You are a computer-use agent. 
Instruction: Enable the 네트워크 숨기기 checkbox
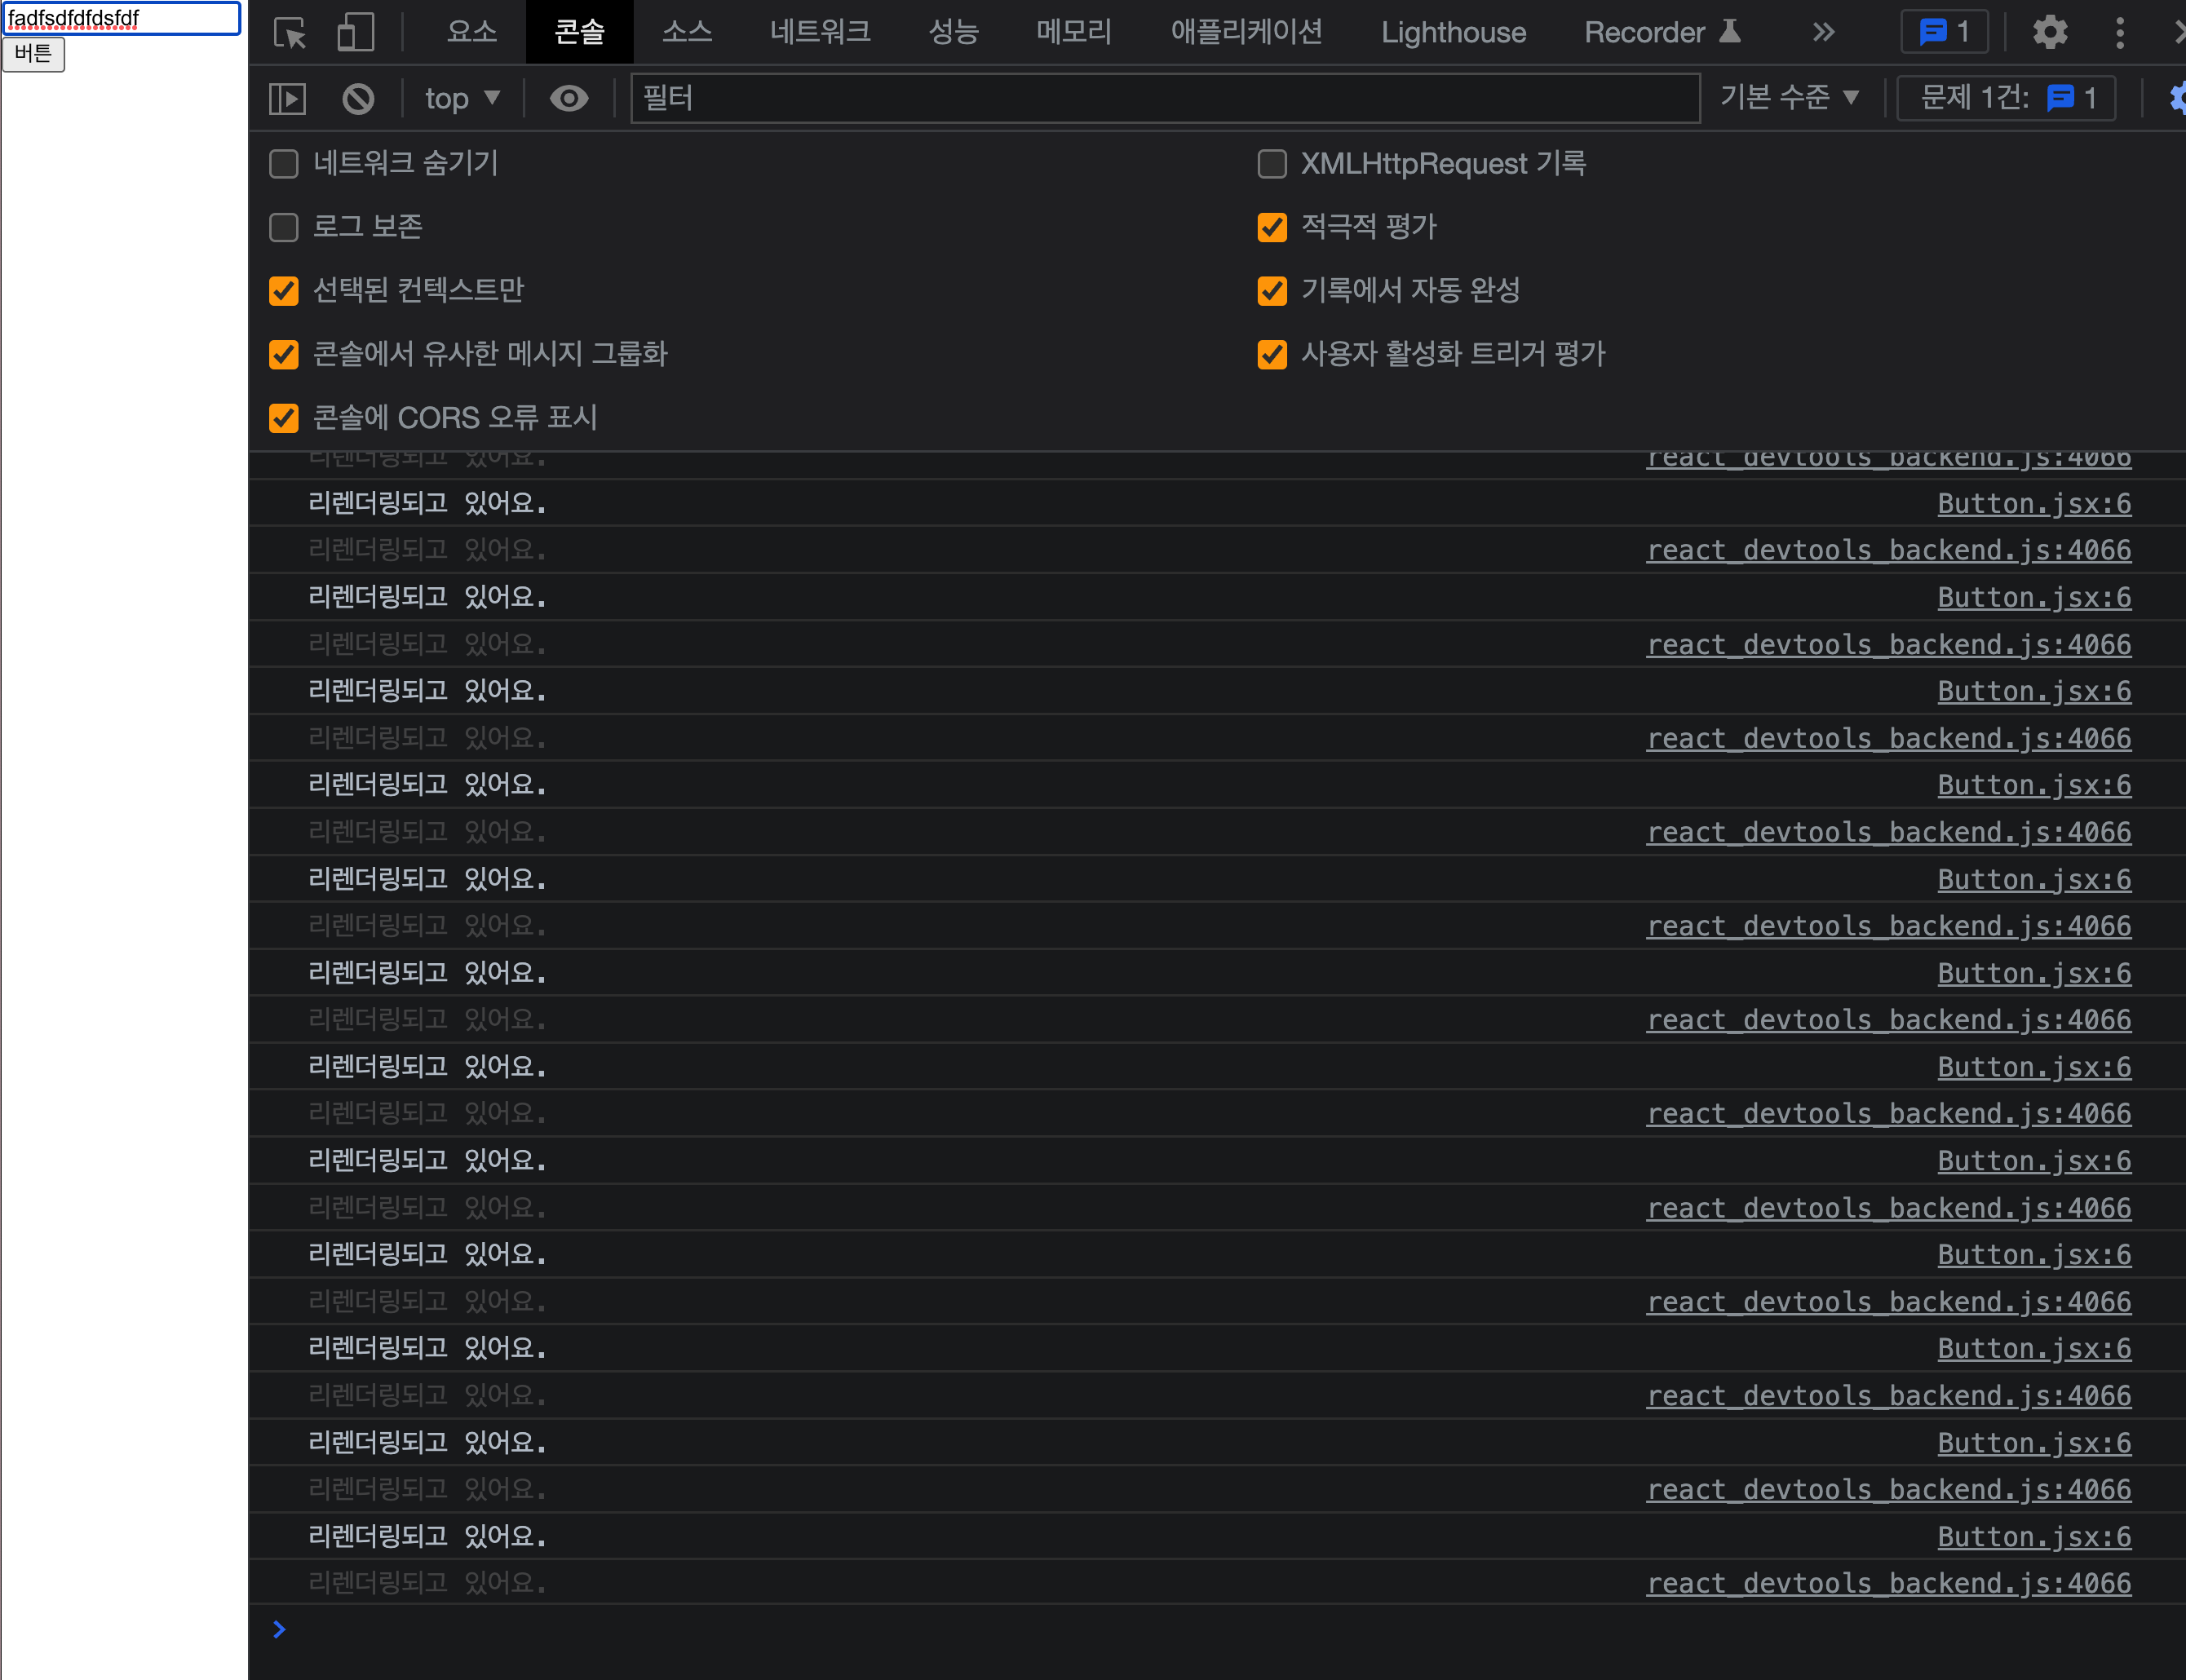(284, 164)
